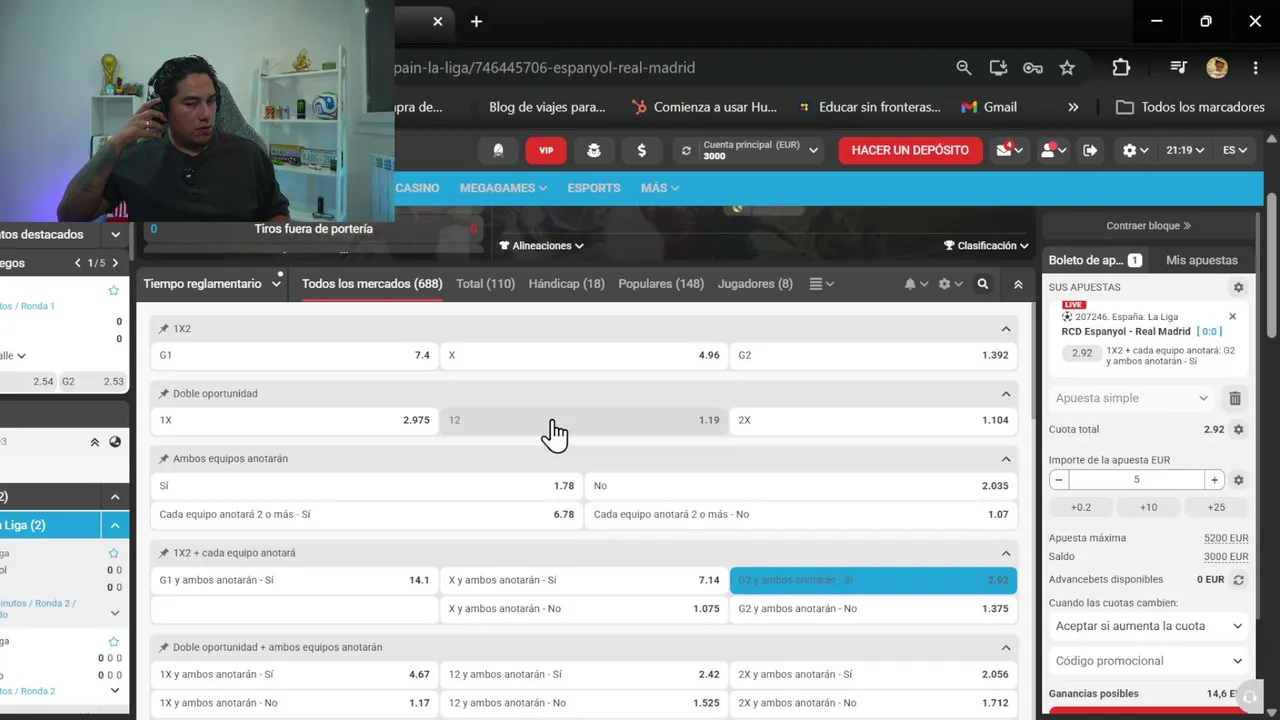Remove Espanyol - Real Madrid bet from slip
The width and height of the screenshot is (1280, 720).
click(x=1232, y=316)
